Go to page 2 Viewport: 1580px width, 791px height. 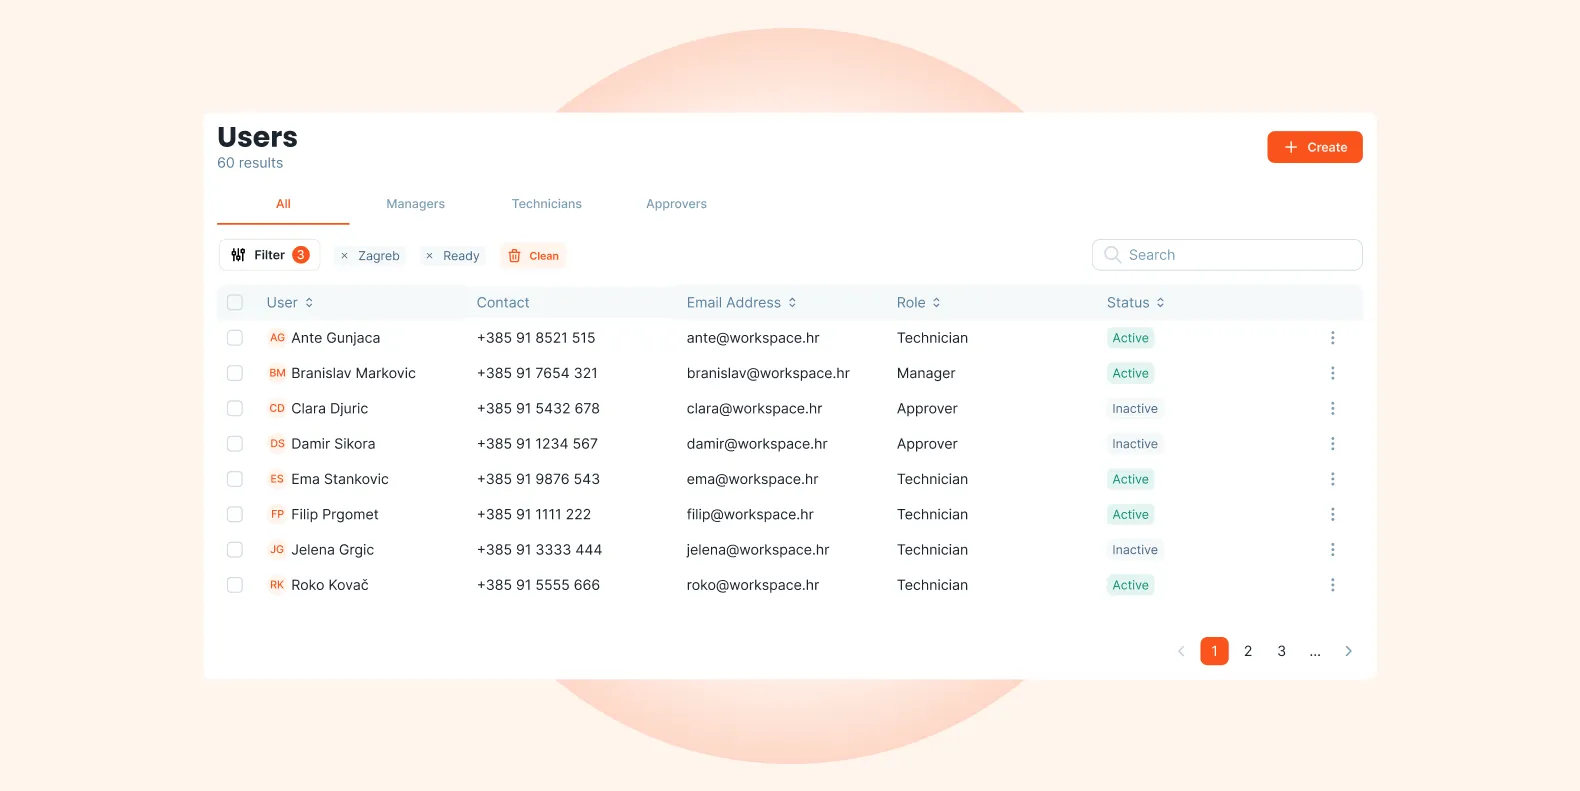click(1248, 651)
